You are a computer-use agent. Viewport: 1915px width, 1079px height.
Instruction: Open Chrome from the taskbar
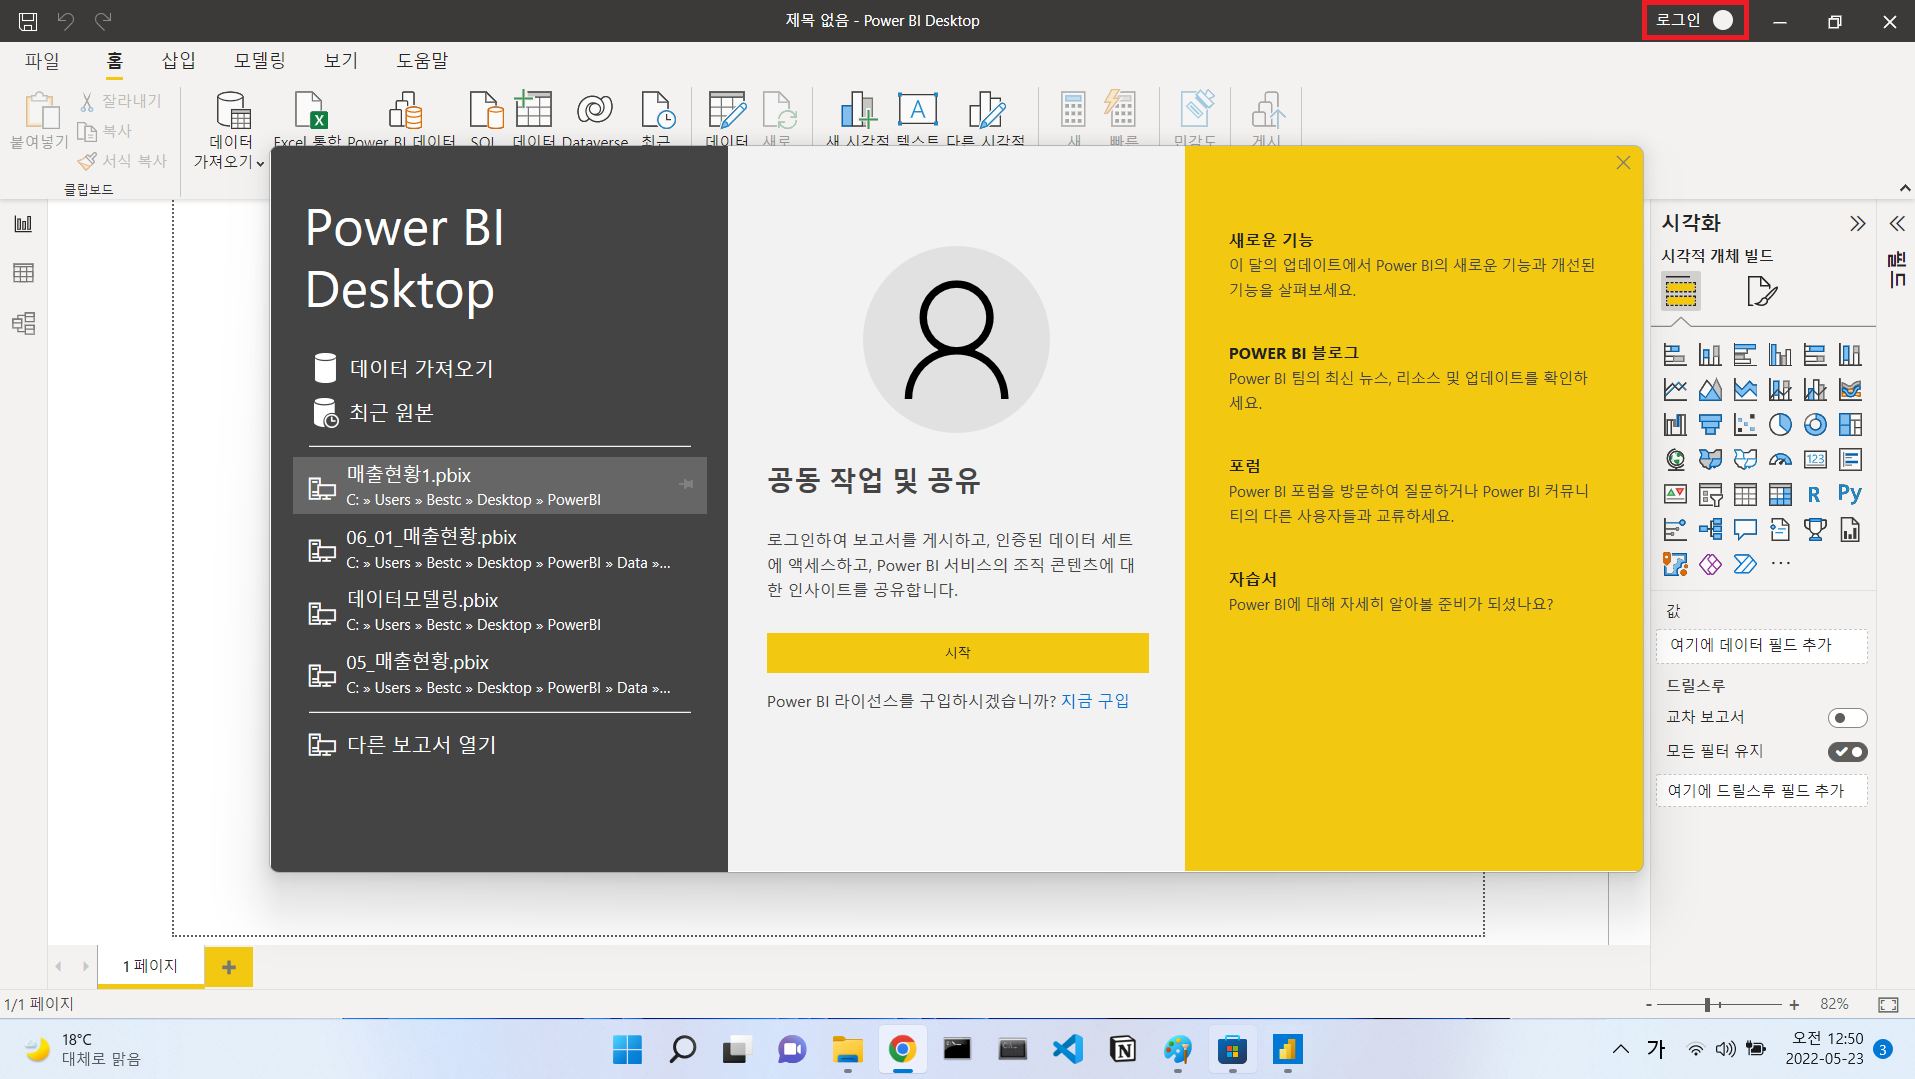[x=902, y=1049]
